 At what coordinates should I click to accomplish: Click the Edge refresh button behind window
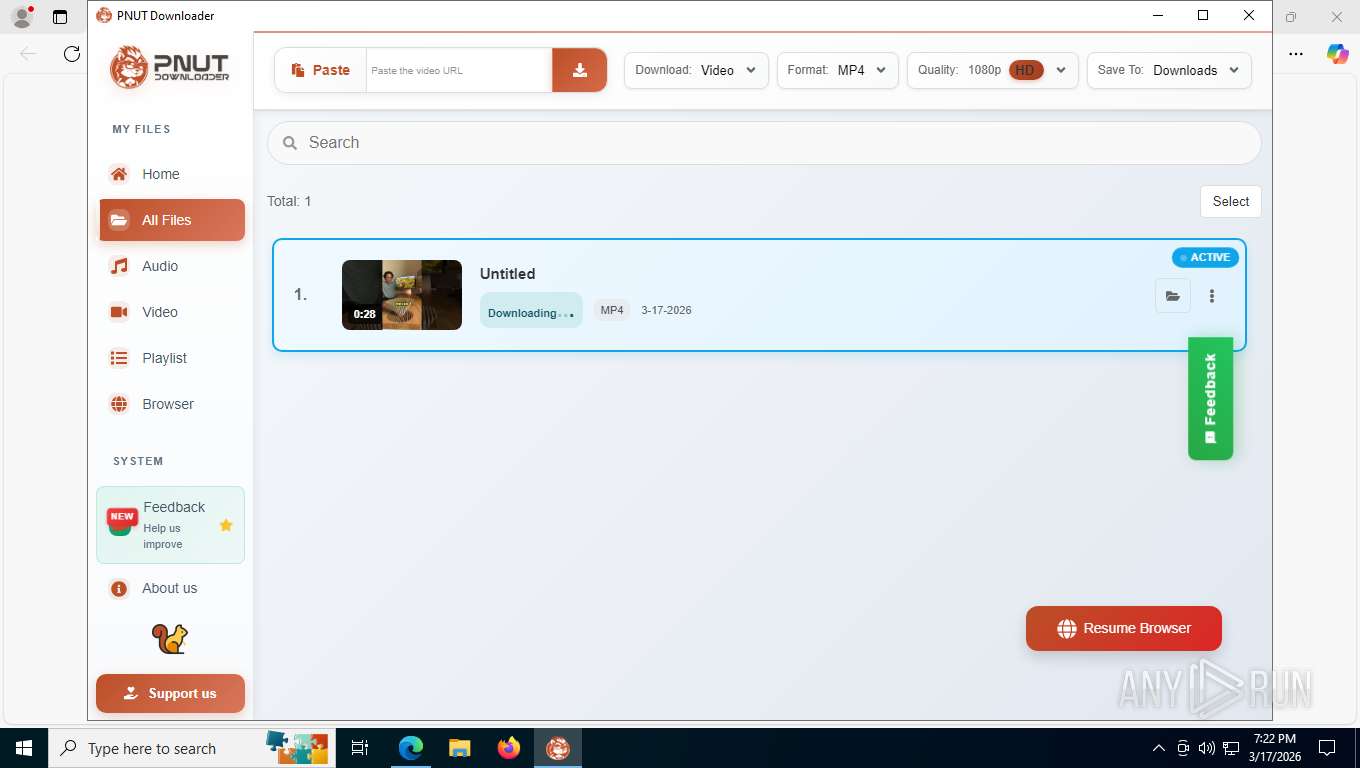71,54
